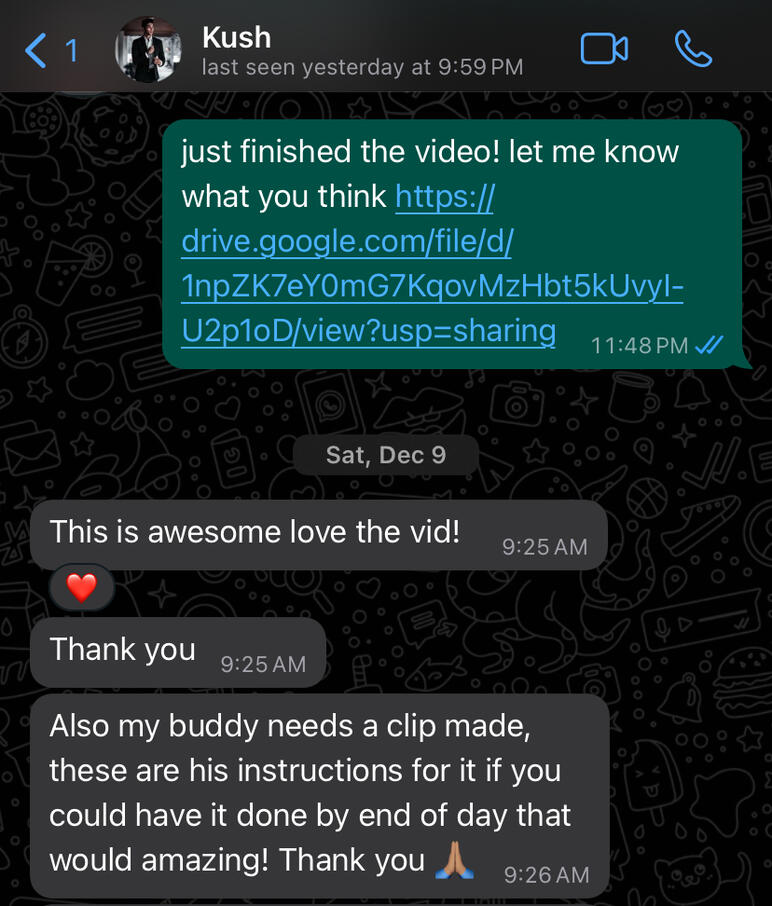Open Kush's profile picture
Viewport: 772px width, 906px height.
pos(148,50)
